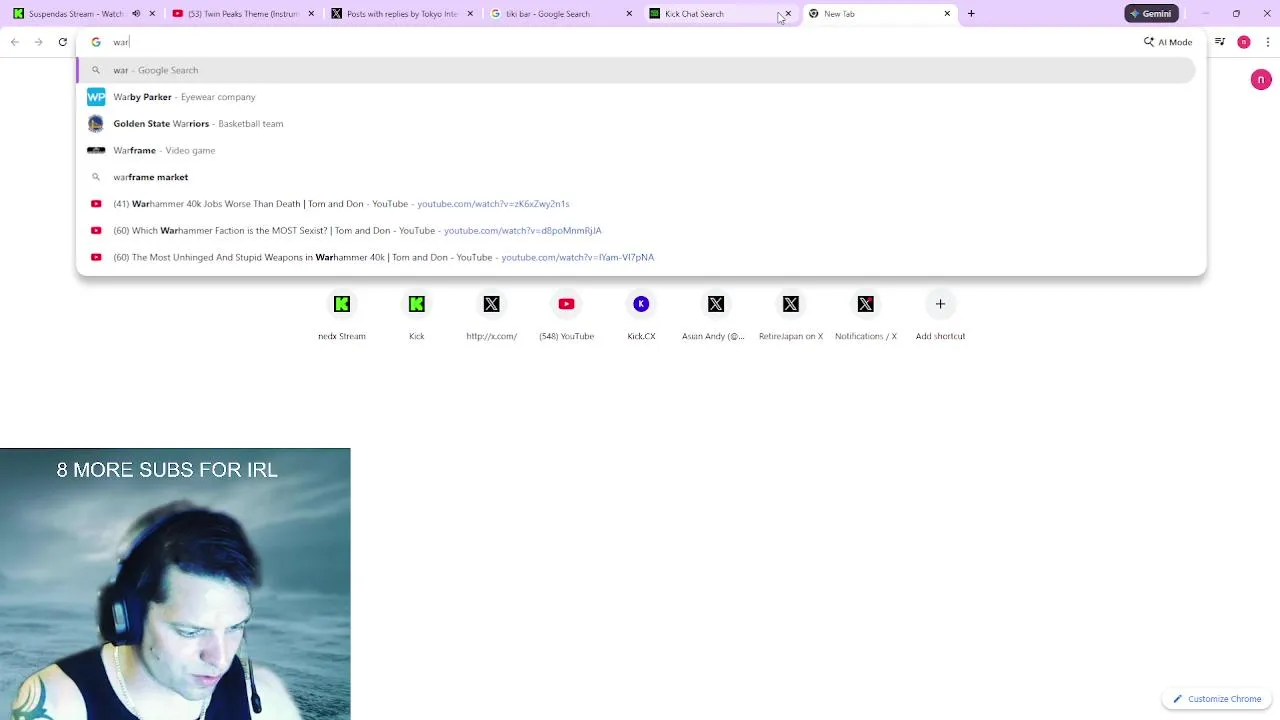Open 'Most Unhinged And Stupid Weapons' suggestion
1280x720 pixels.
point(636,257)
